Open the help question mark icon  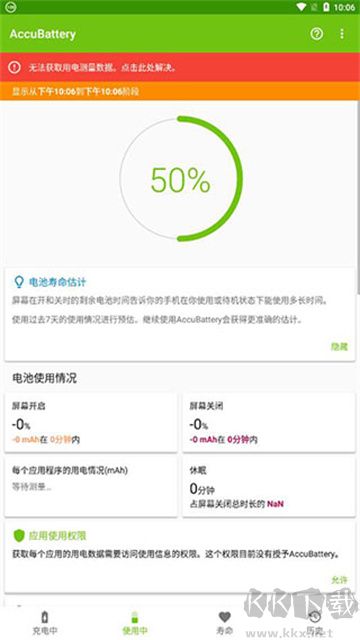pos(316,34)
